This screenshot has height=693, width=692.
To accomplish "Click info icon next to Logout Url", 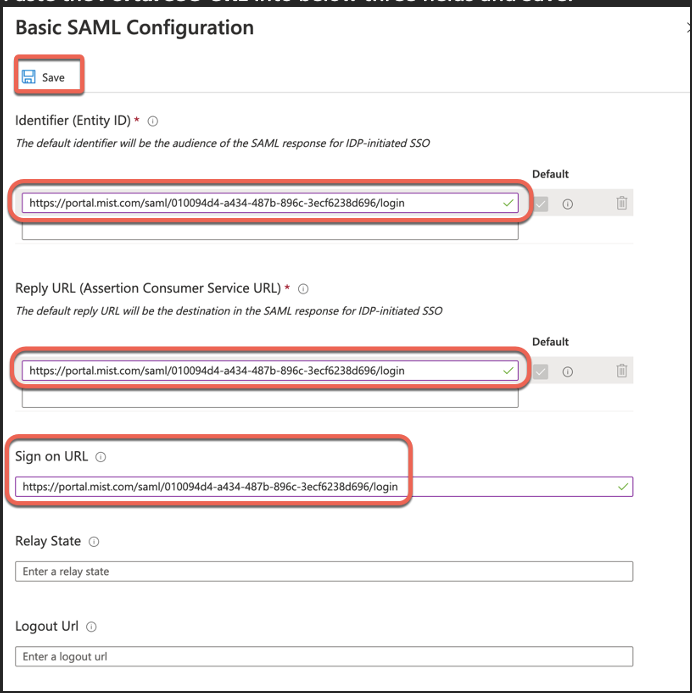I will (90, 627).
